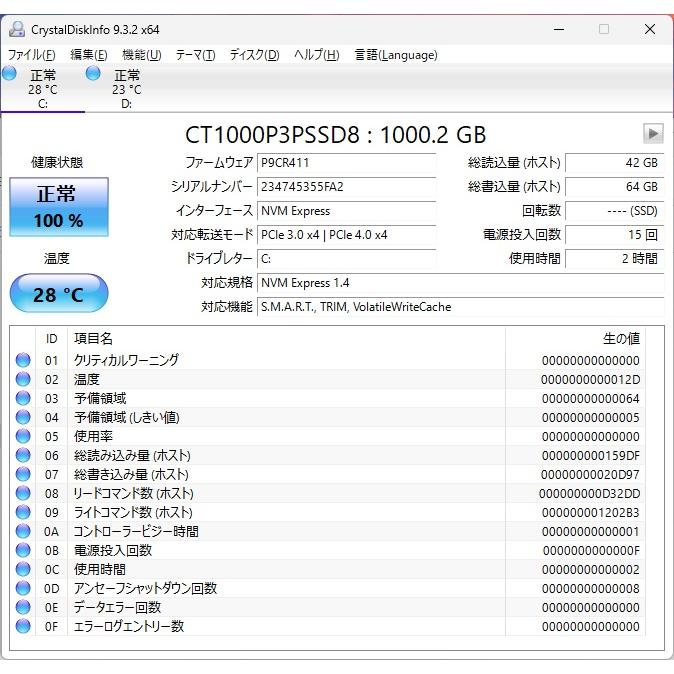The width and height of the screenshot is (674, 674).
Task: Click the drive letter field C:
Action: pyautogui.click(x=346, y=259)
